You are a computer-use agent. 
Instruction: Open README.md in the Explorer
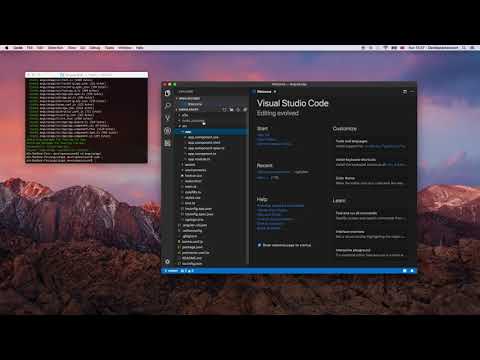pos(192,258)
